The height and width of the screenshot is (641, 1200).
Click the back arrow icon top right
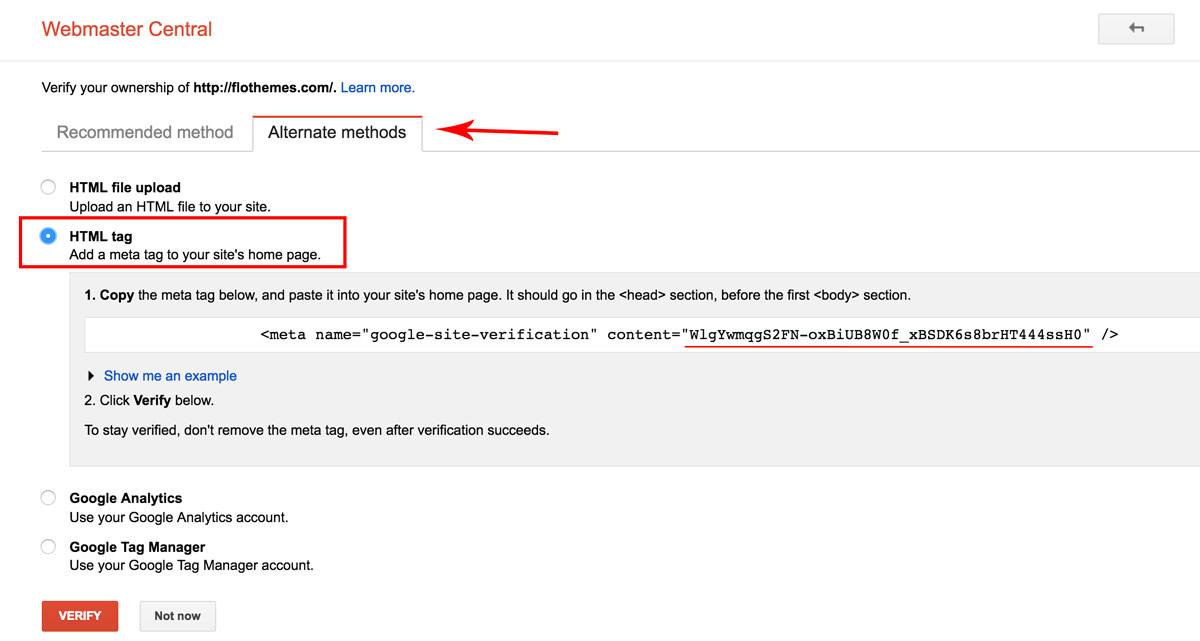coord(1135,28)
